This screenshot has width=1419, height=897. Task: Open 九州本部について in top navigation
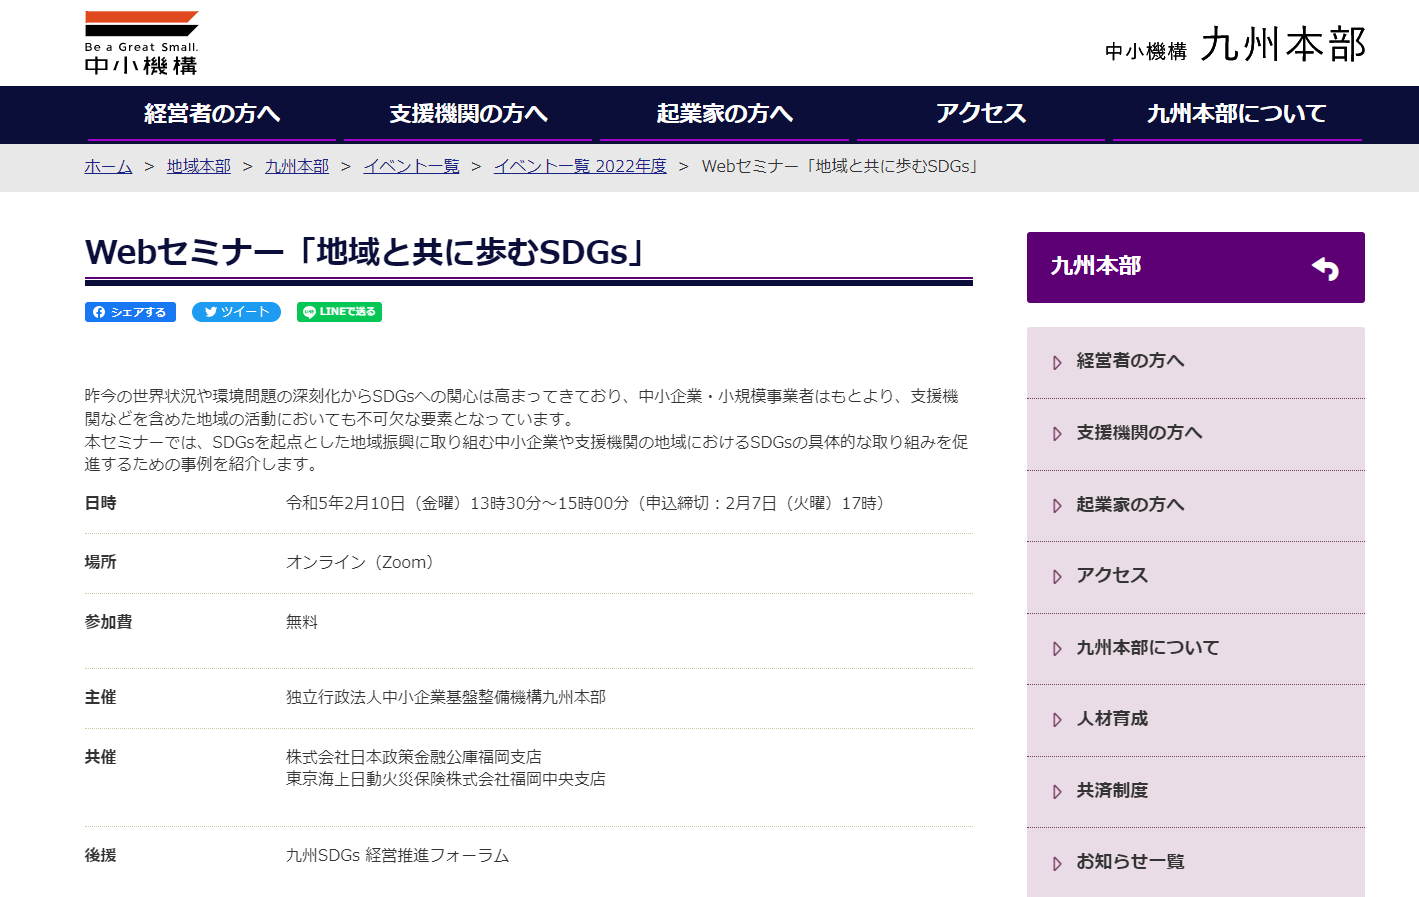1236,114
